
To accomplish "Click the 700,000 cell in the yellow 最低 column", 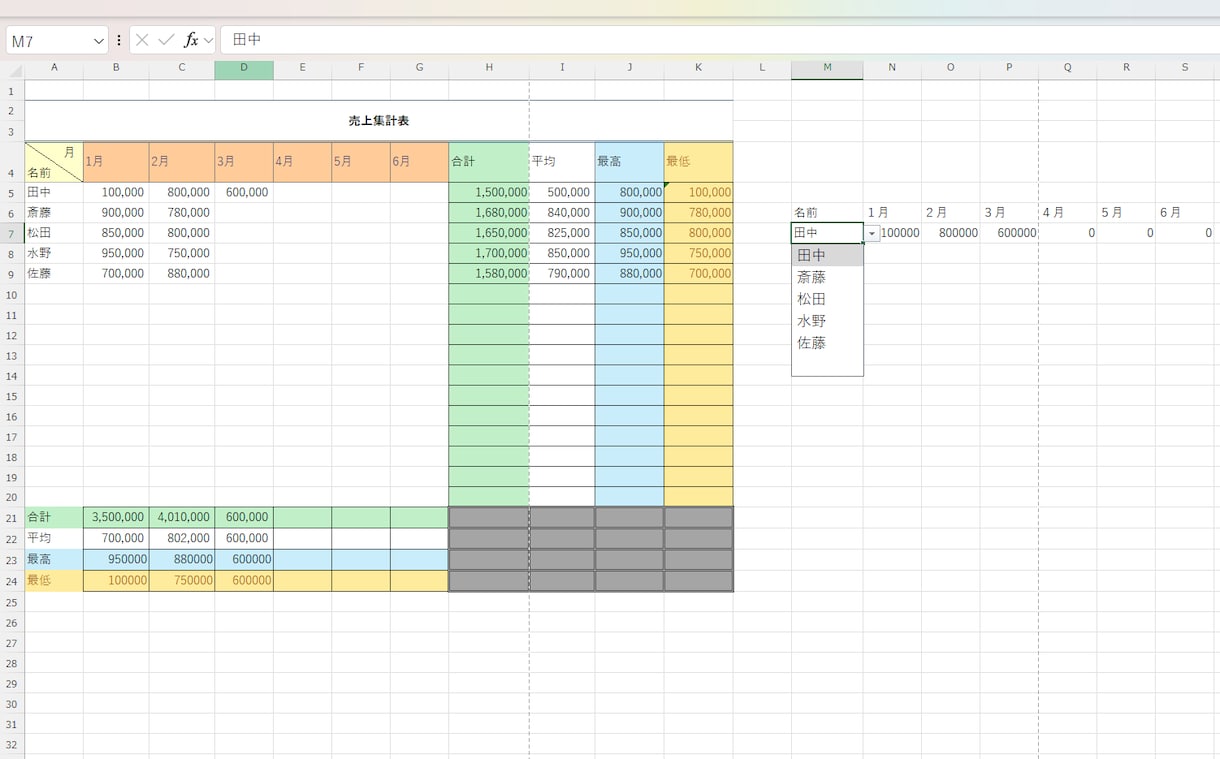I will tap(698, 273).
